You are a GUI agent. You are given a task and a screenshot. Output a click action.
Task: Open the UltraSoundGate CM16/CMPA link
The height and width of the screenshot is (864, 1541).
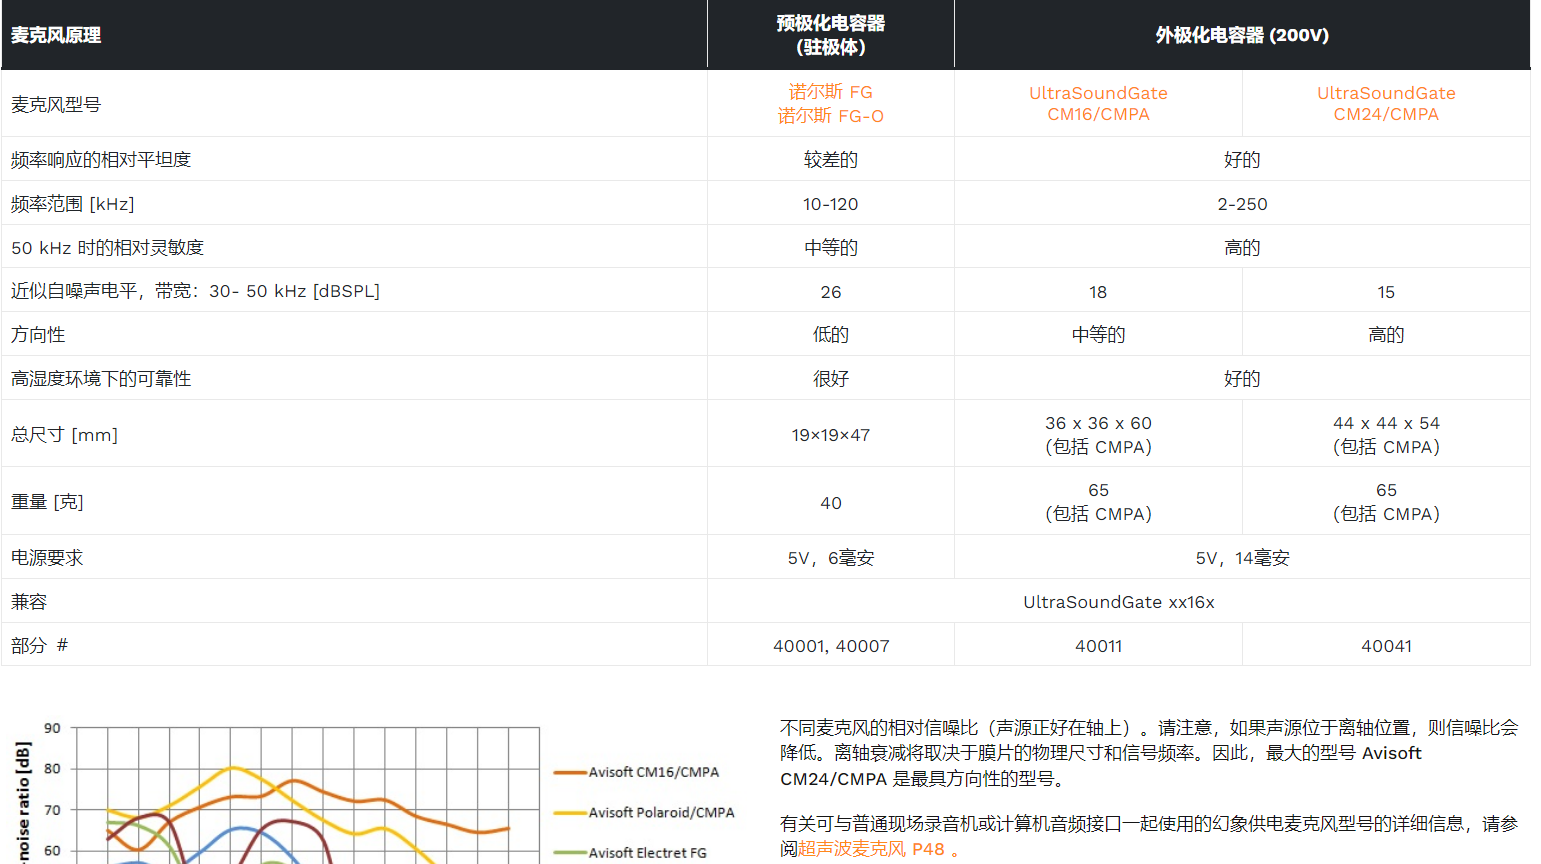pos(1098,103)
